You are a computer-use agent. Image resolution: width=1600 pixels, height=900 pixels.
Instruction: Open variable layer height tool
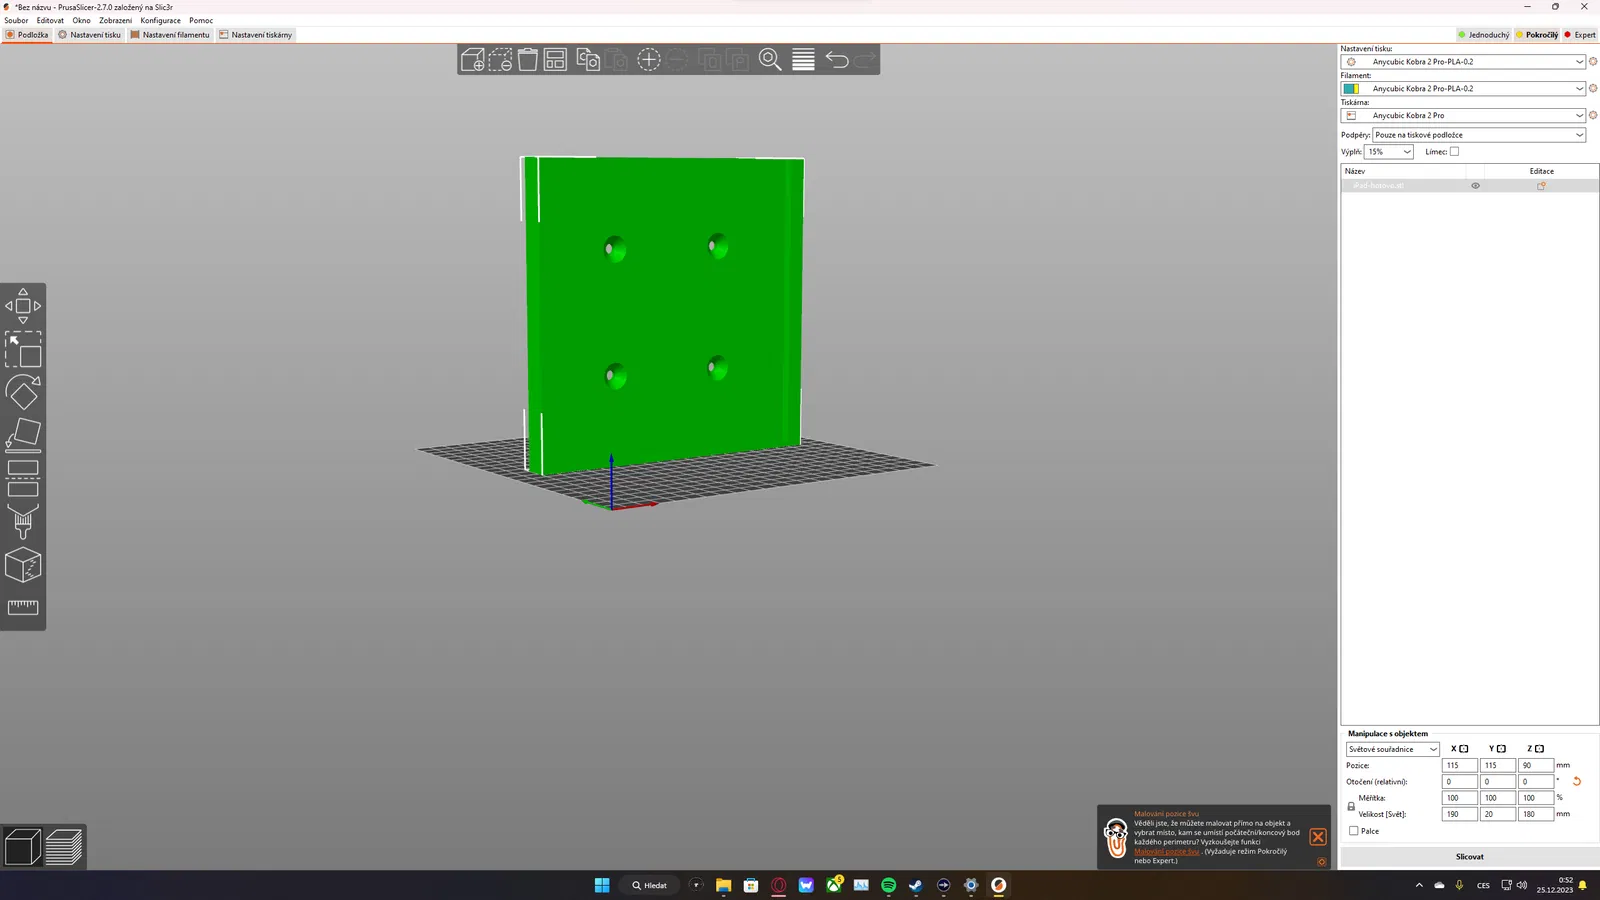[x=803, y=60]
